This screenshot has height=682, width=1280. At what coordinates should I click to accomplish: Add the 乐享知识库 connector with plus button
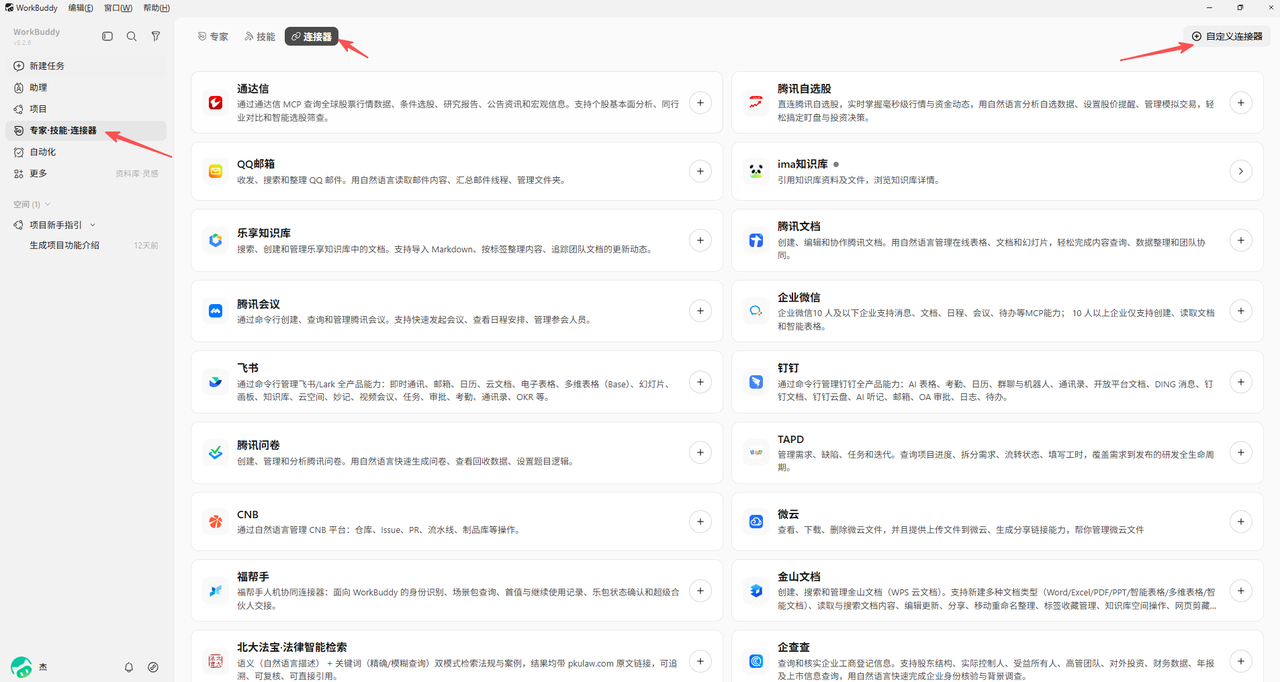click(700, 240)
